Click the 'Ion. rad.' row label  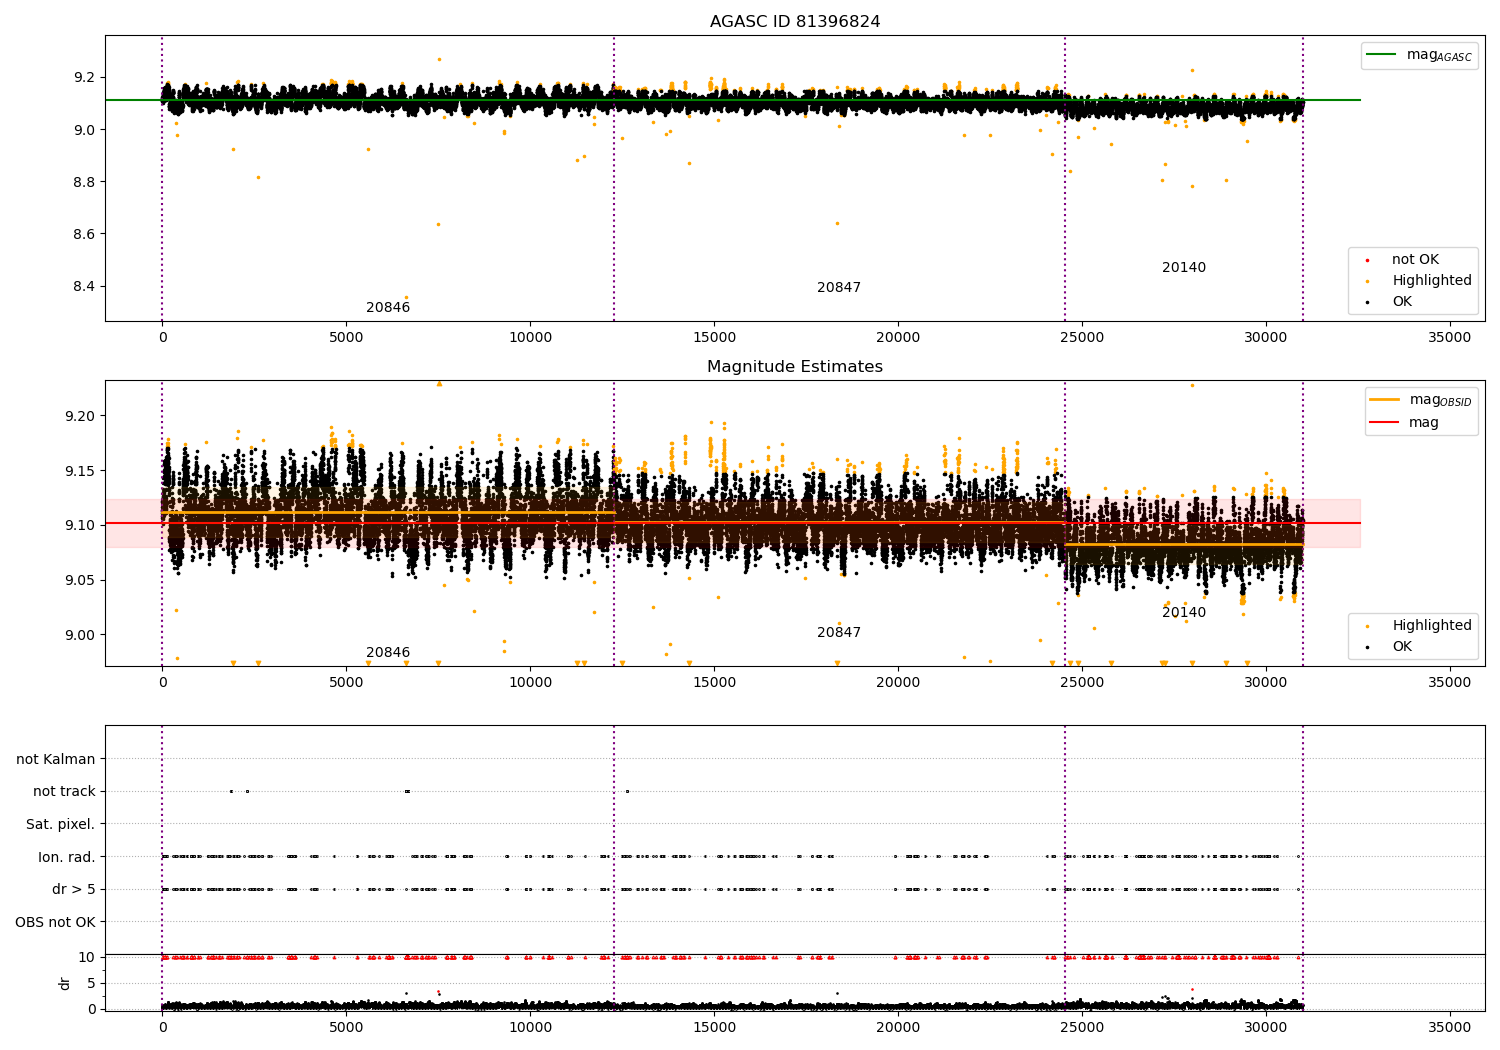pyautogui.click(x=67, y=857)
